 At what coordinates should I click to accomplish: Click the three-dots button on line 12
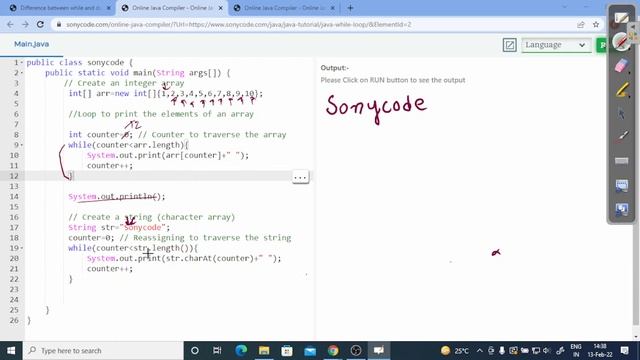point(300,177)
